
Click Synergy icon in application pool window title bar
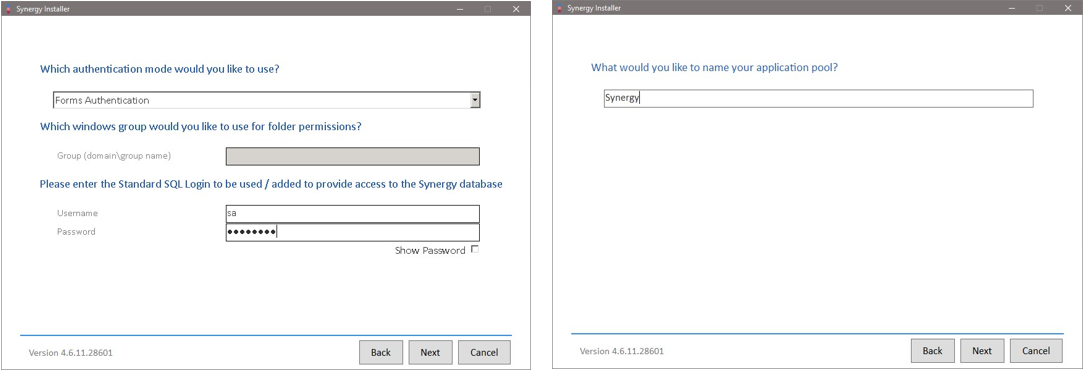(559, 8)
